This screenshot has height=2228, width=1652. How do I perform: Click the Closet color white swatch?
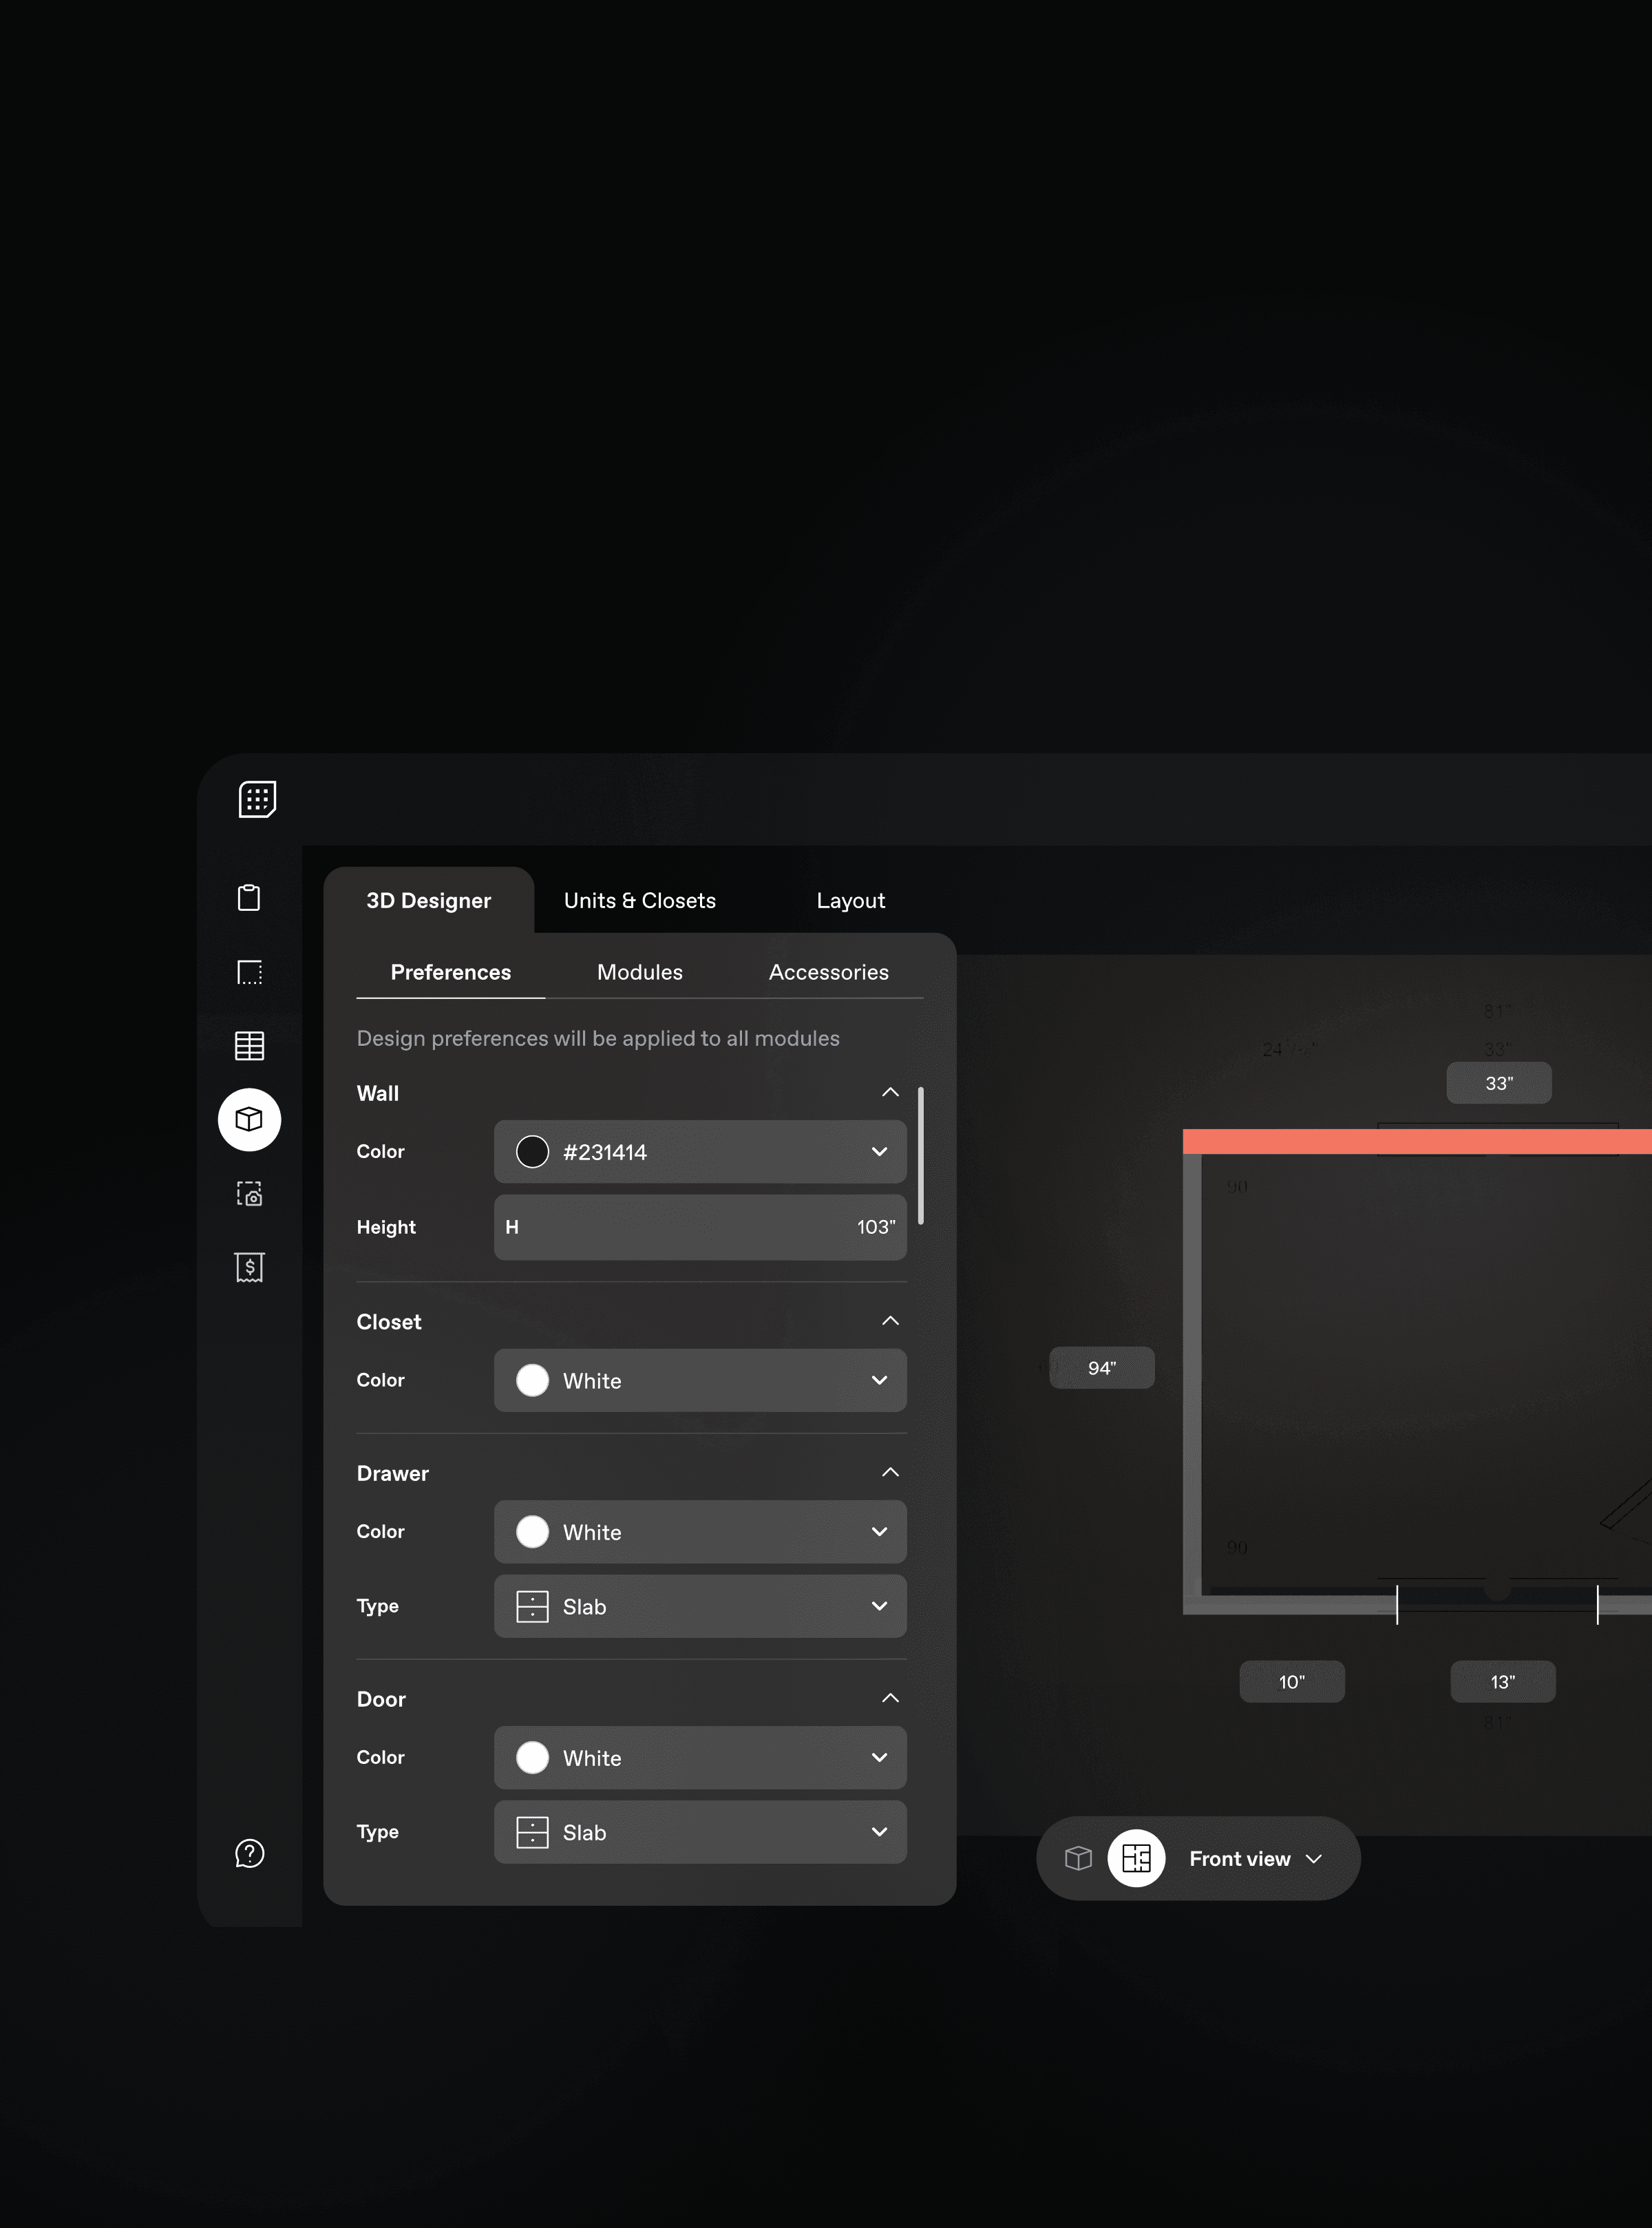[532, 1380]
